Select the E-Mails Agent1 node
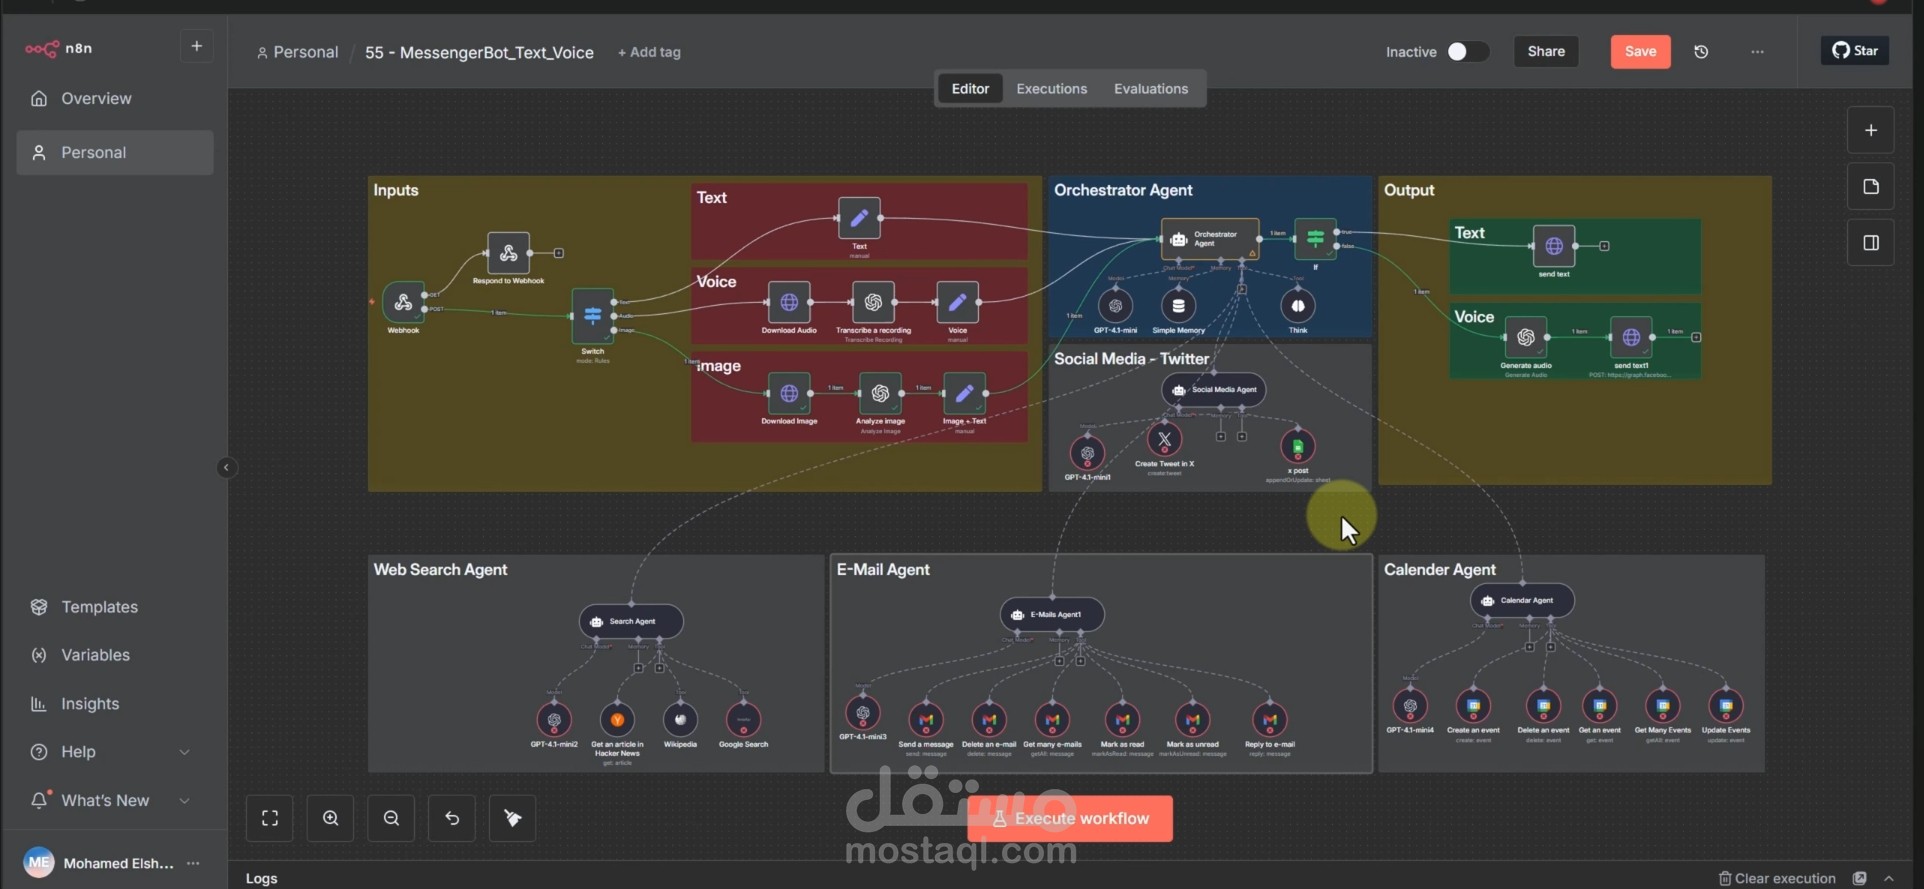 pos(1052,614)
